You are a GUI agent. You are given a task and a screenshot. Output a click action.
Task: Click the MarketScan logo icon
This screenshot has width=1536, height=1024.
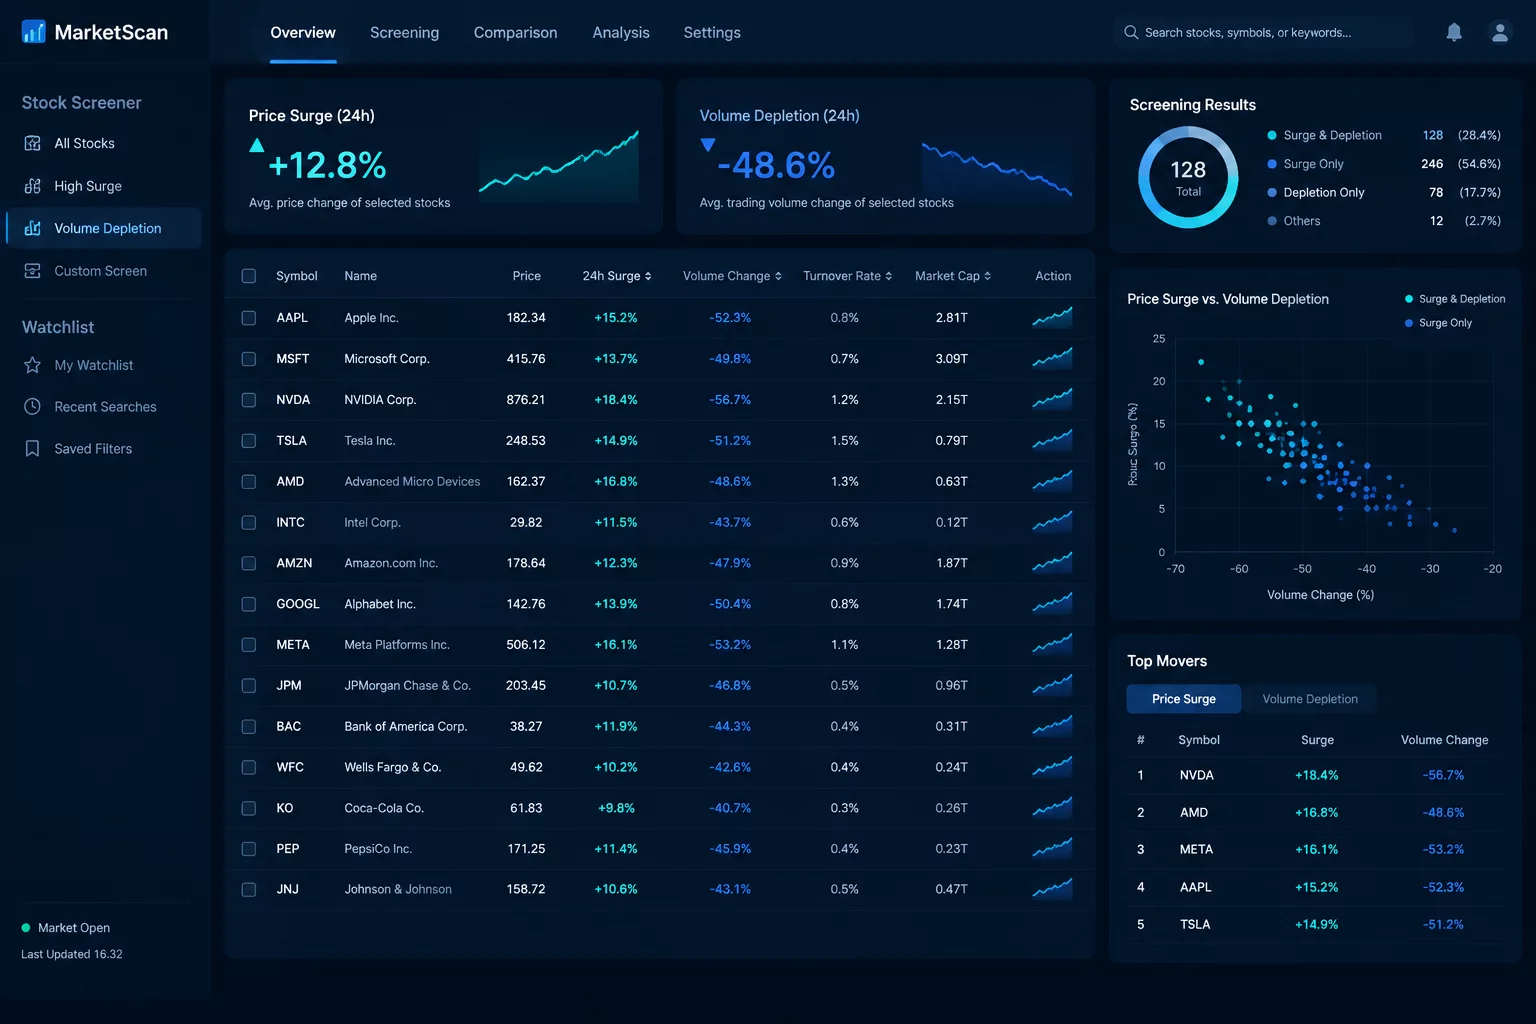(33, 32)
